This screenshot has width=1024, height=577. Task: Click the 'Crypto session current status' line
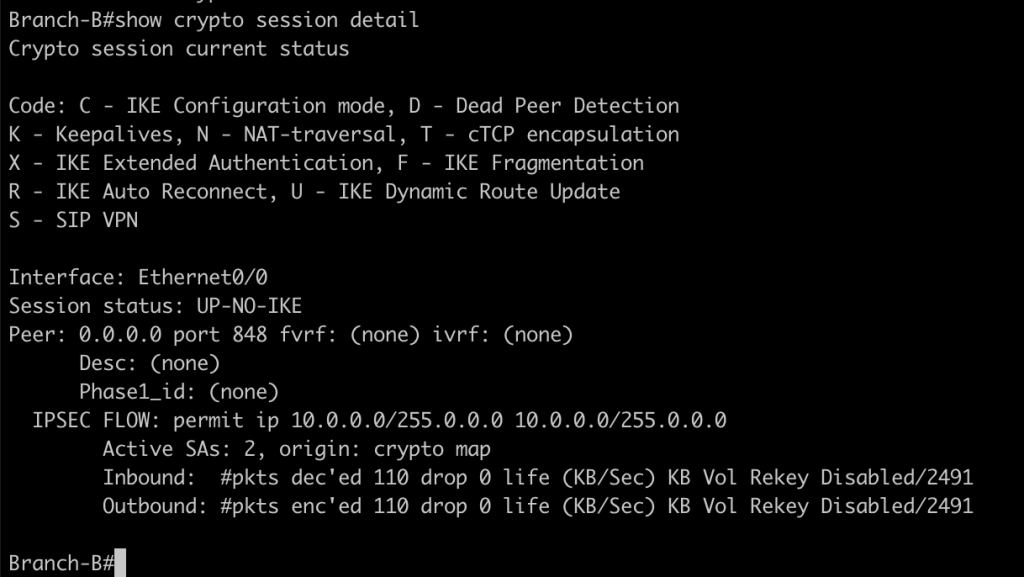[x=179, y=48]
